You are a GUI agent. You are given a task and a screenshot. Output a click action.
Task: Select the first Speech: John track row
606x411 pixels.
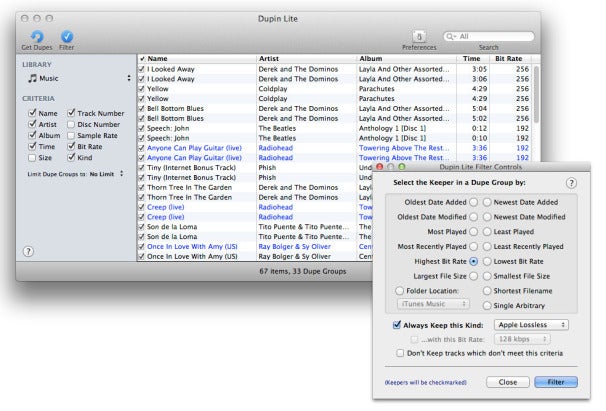[x=335, y=128]
